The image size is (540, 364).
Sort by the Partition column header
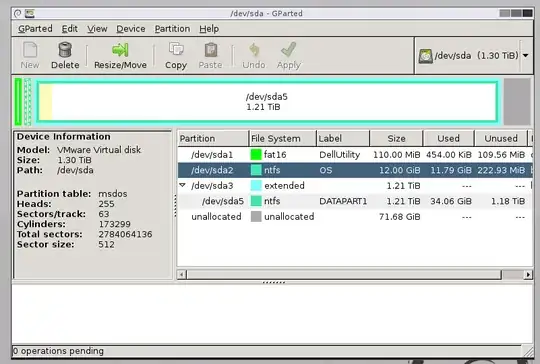point(213,138)
